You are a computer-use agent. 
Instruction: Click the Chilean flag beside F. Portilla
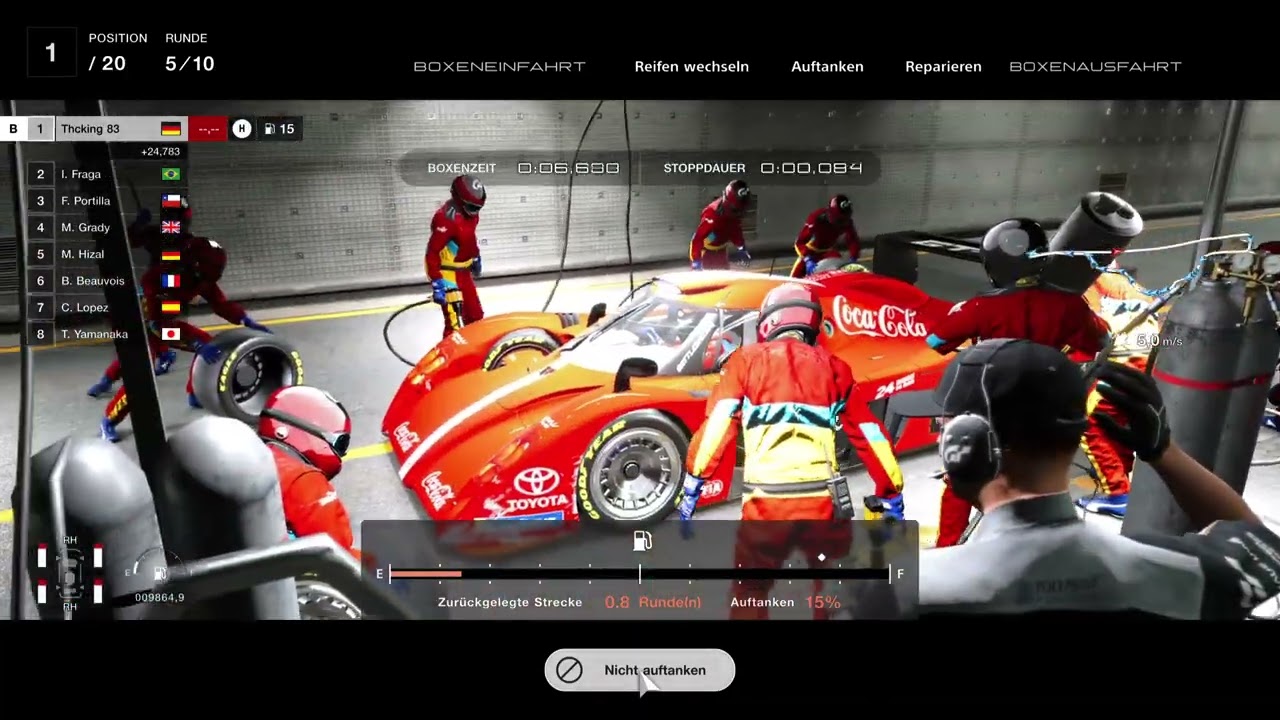[x=171, y=201]
